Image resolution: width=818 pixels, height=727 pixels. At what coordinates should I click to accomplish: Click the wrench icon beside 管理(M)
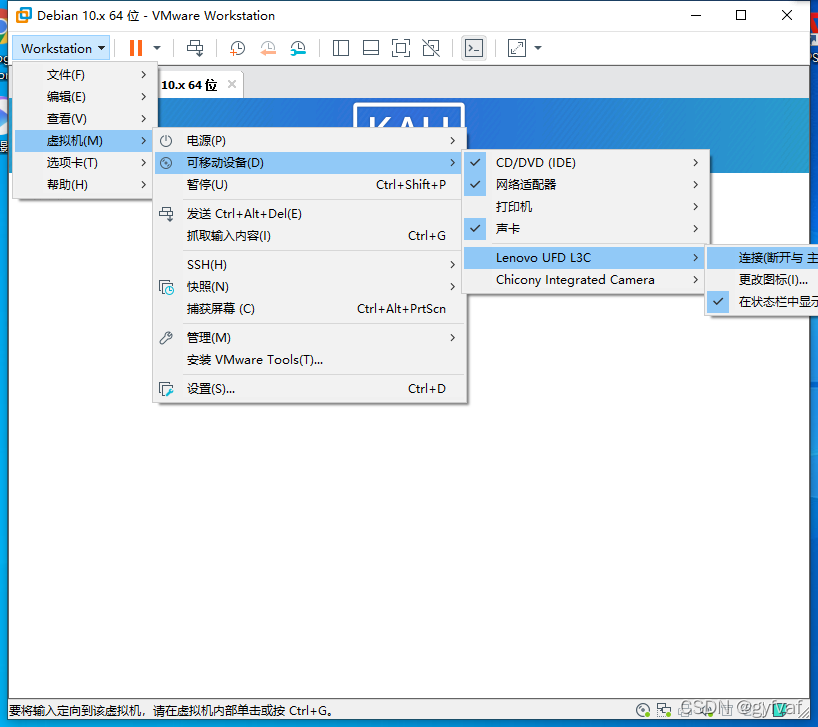click(166, 338)
